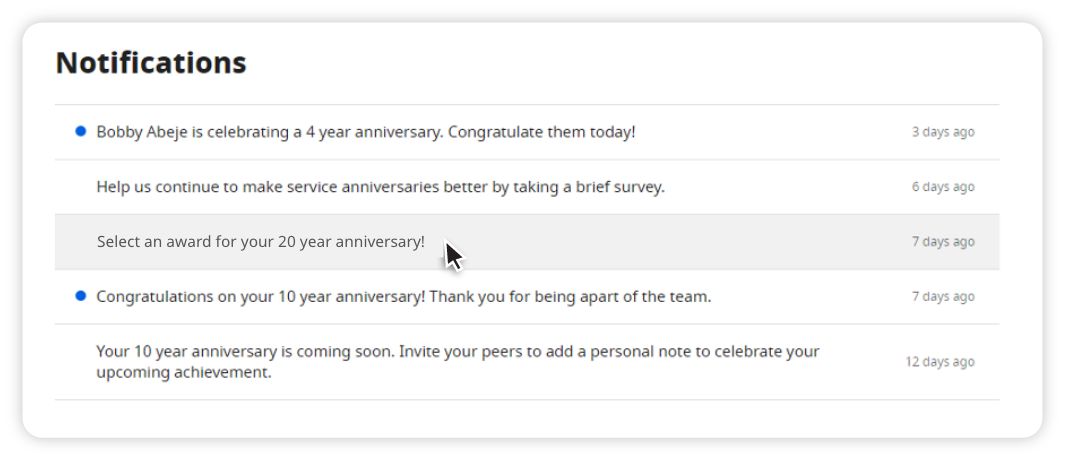Click the blue unread dot beside Bobby Abeje notification

[x=81, y=131]
